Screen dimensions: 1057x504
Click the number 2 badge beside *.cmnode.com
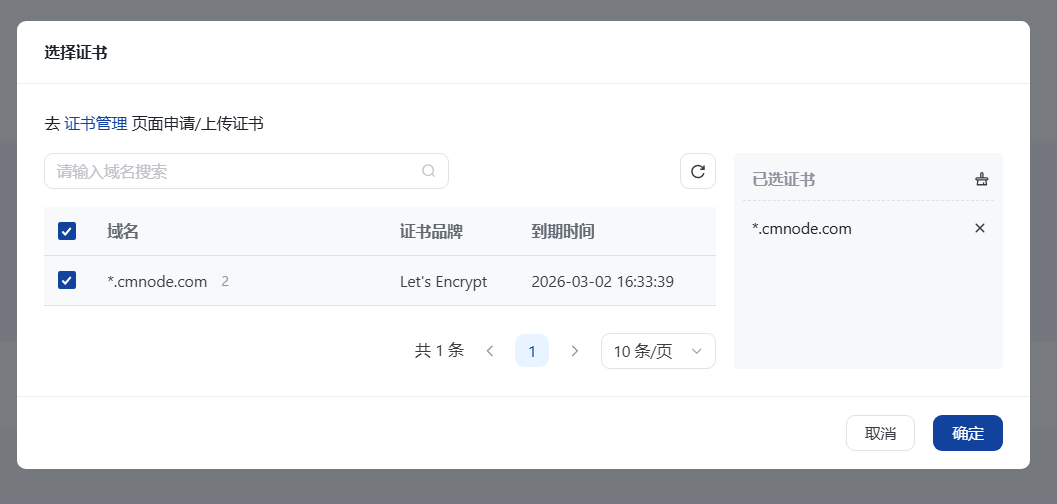[225, 282]
